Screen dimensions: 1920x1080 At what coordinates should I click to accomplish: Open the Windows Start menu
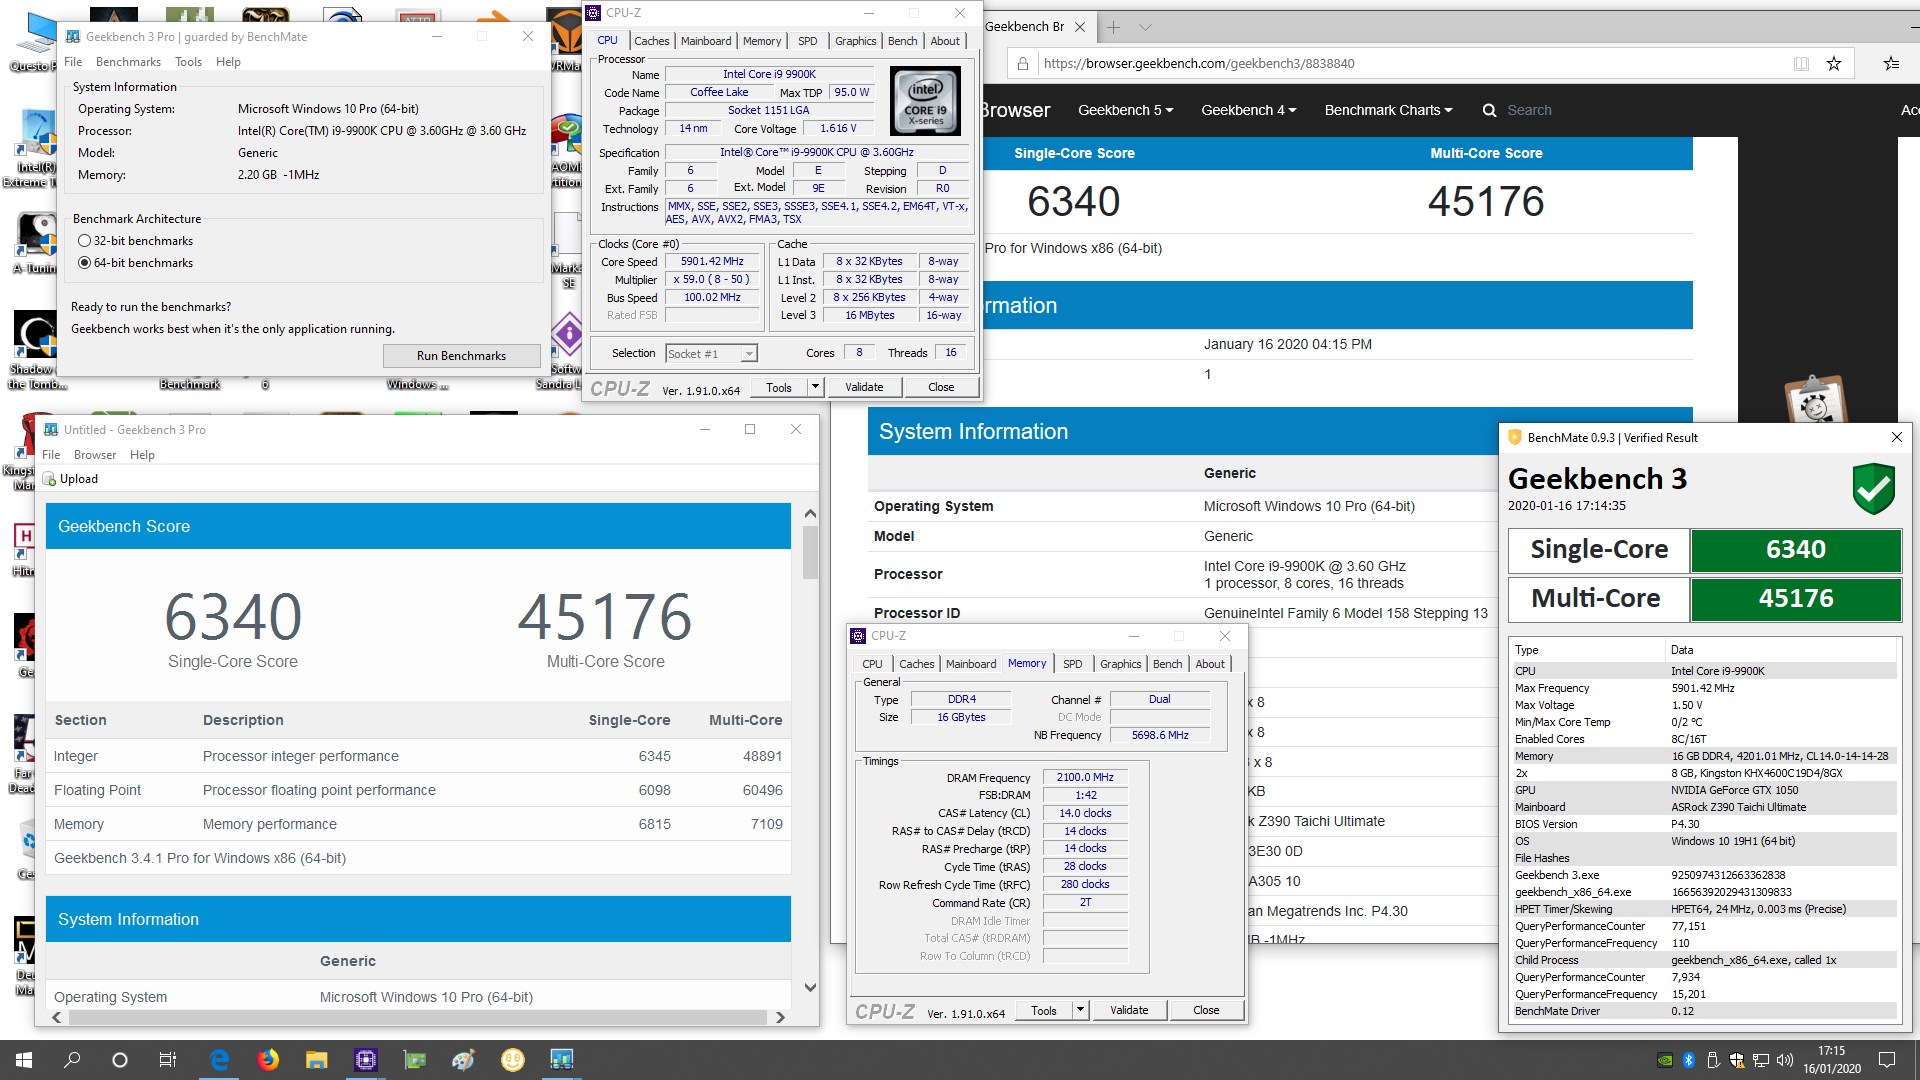pos(24,1060)
